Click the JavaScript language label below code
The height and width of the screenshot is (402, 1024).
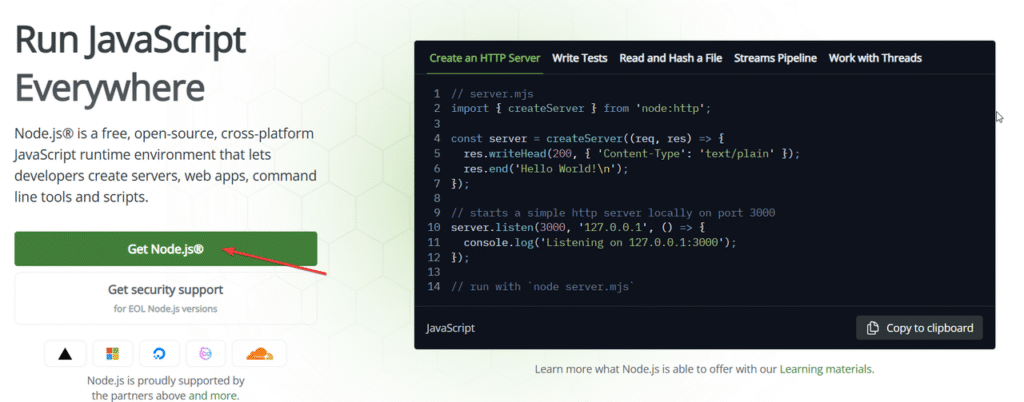point(450,328)
